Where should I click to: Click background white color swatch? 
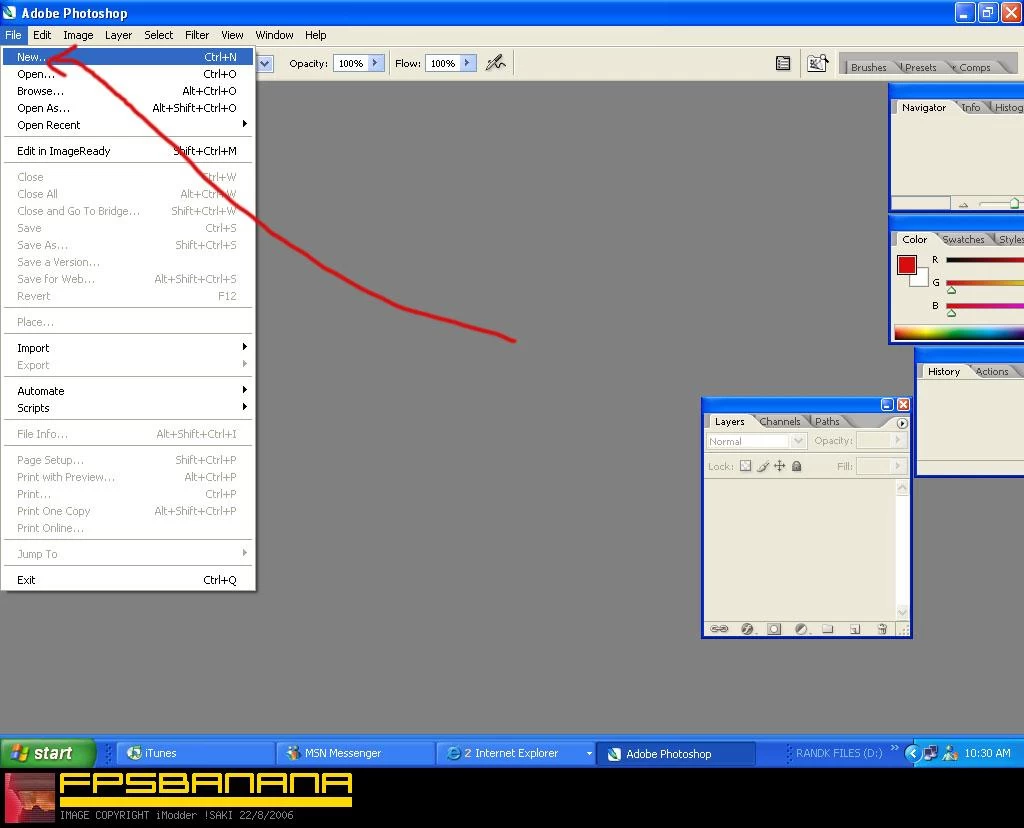(x=921, y=279)
